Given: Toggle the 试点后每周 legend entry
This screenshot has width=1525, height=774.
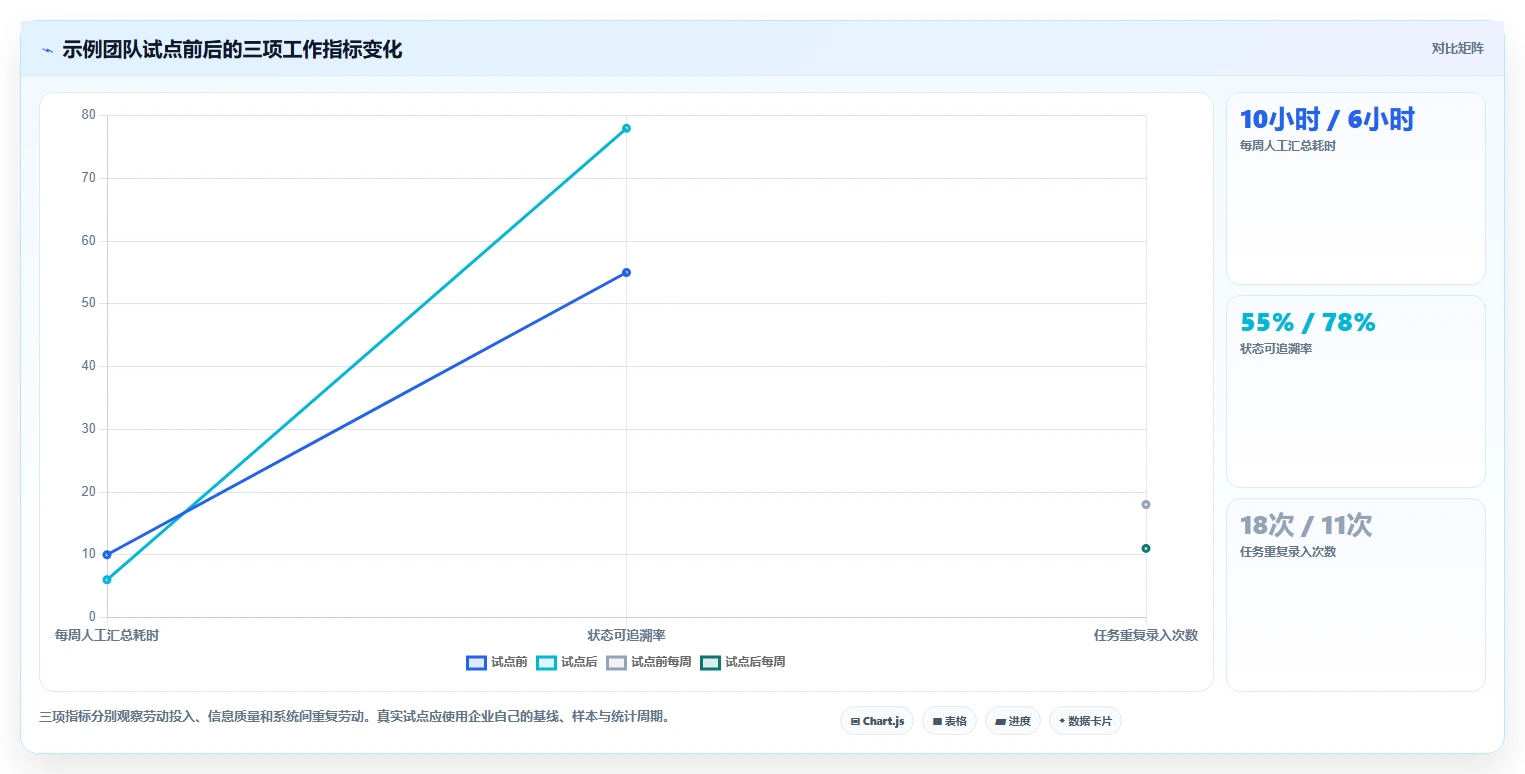Looking at the screenshot, I should [x=743, y=662].
